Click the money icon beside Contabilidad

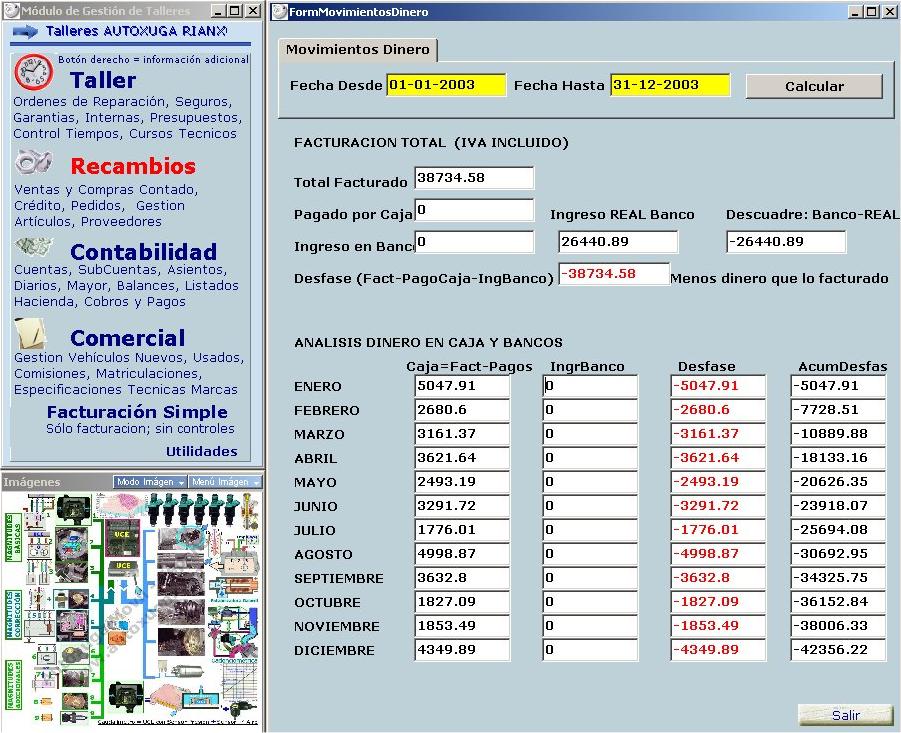(34, 247)
